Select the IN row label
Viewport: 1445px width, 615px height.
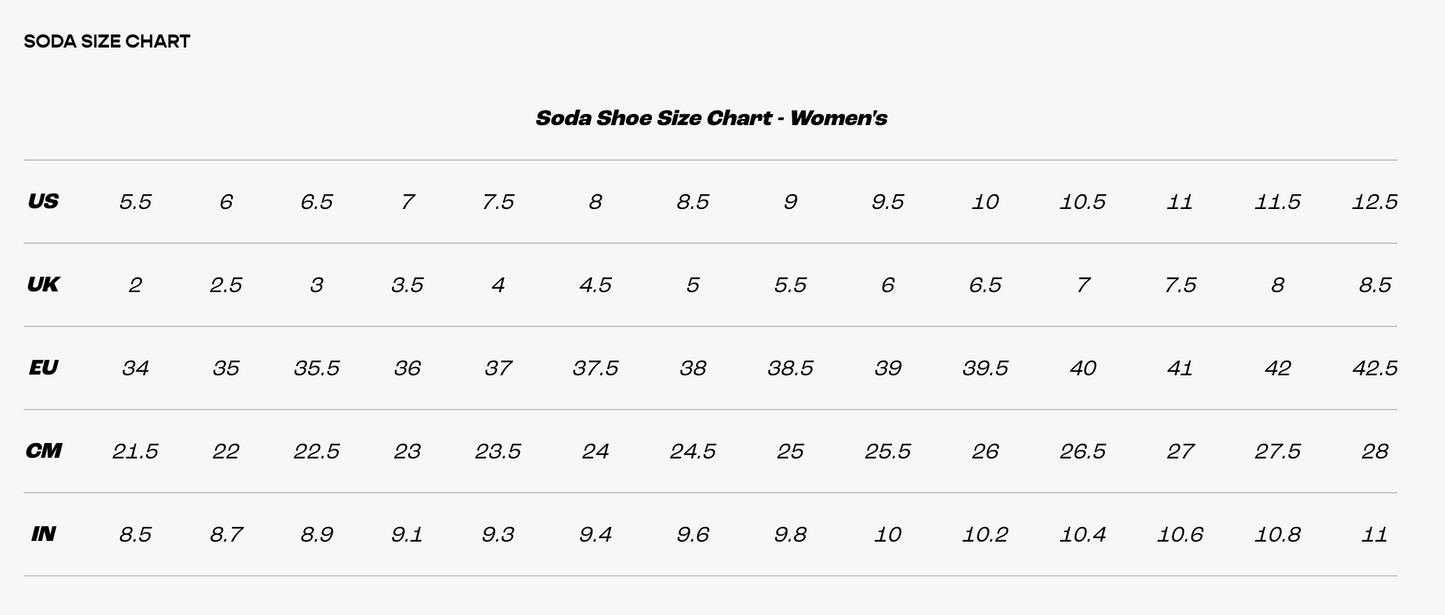(x=43, y=534)
